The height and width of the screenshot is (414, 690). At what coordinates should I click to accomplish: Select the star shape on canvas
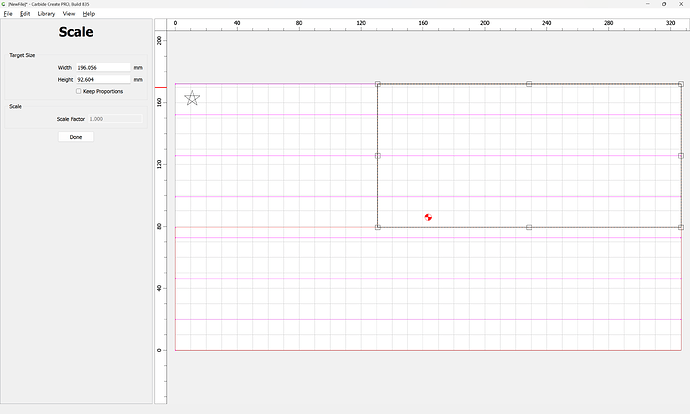[x=192, y=98]
